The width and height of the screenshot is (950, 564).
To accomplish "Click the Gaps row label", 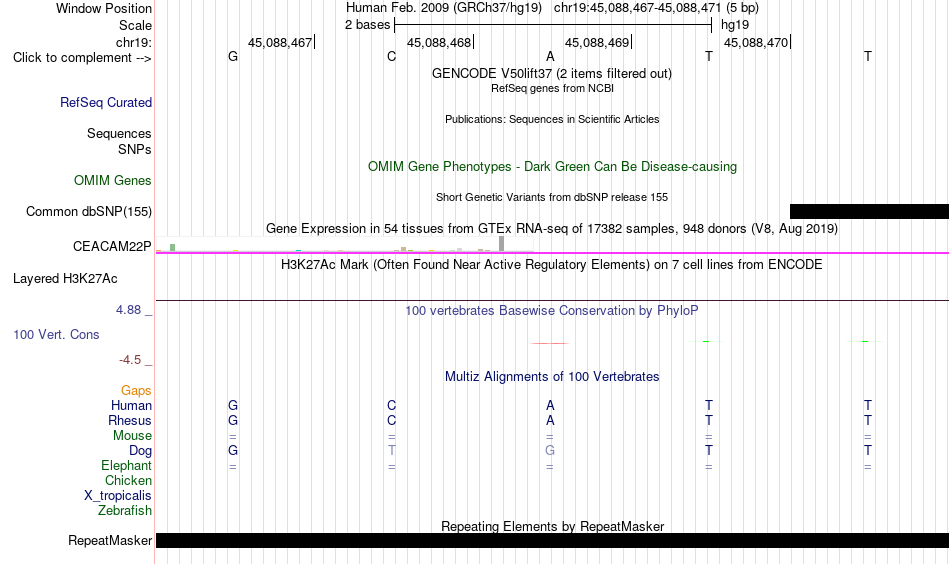I will point(136,391).
